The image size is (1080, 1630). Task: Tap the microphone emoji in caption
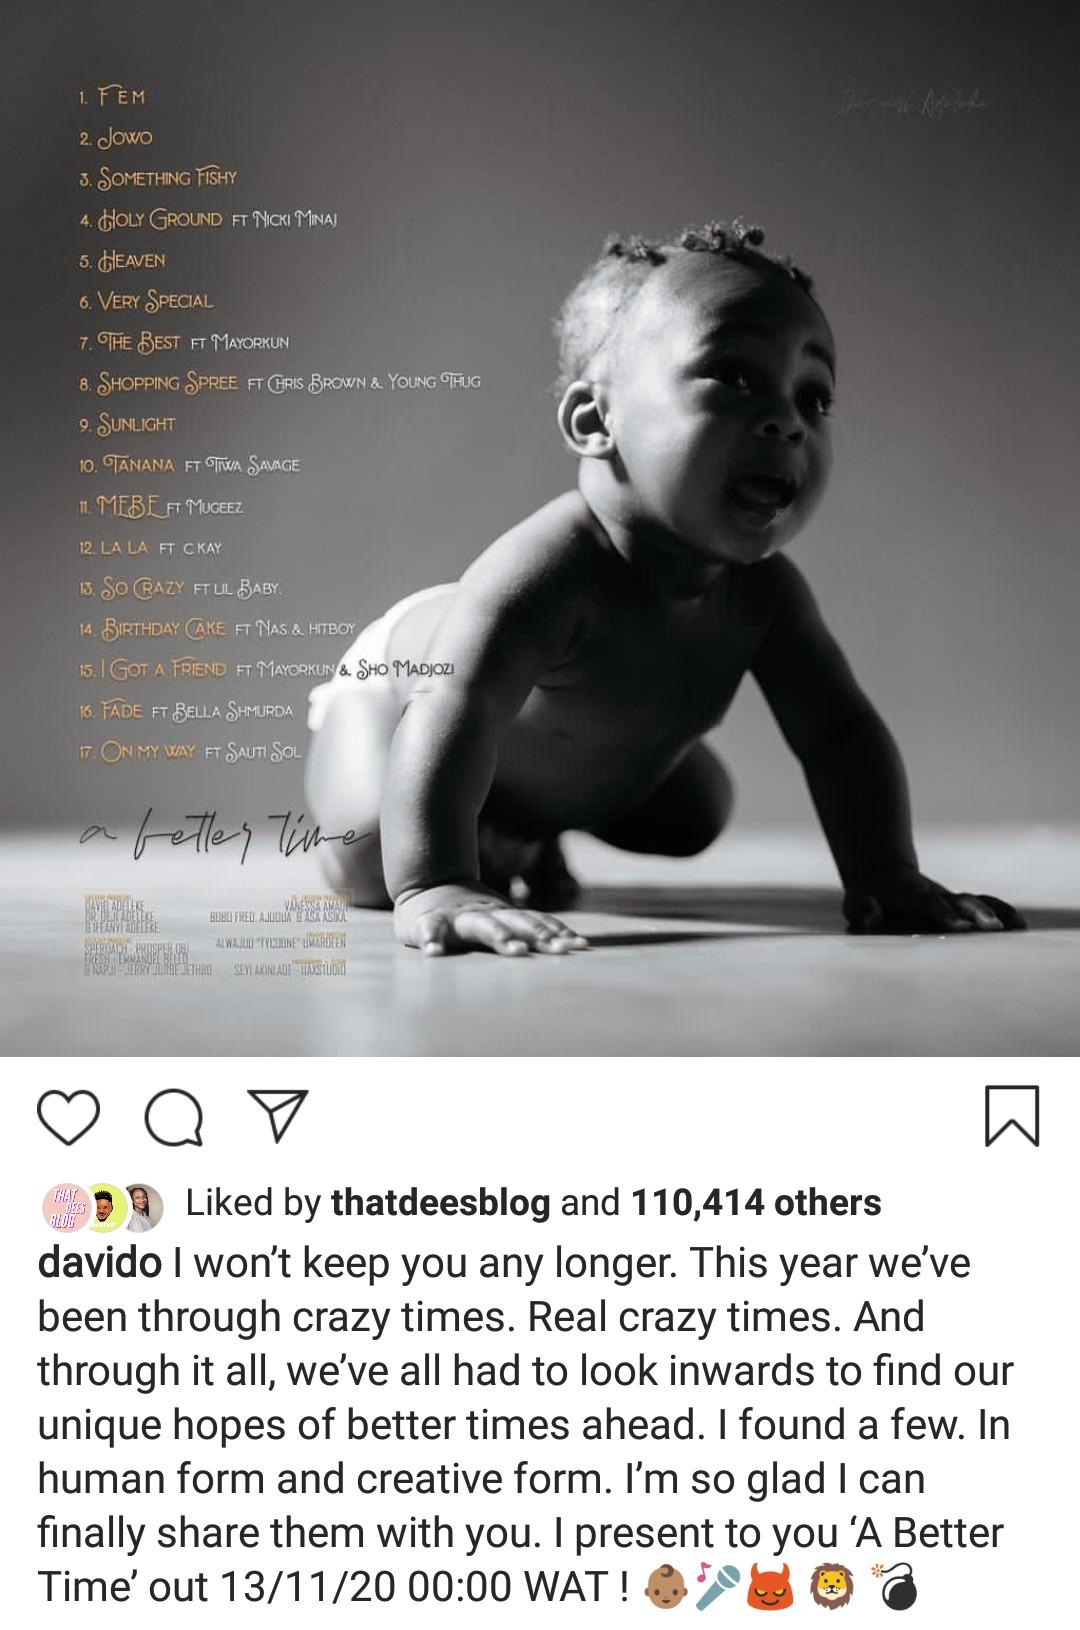pos(717,1588)
